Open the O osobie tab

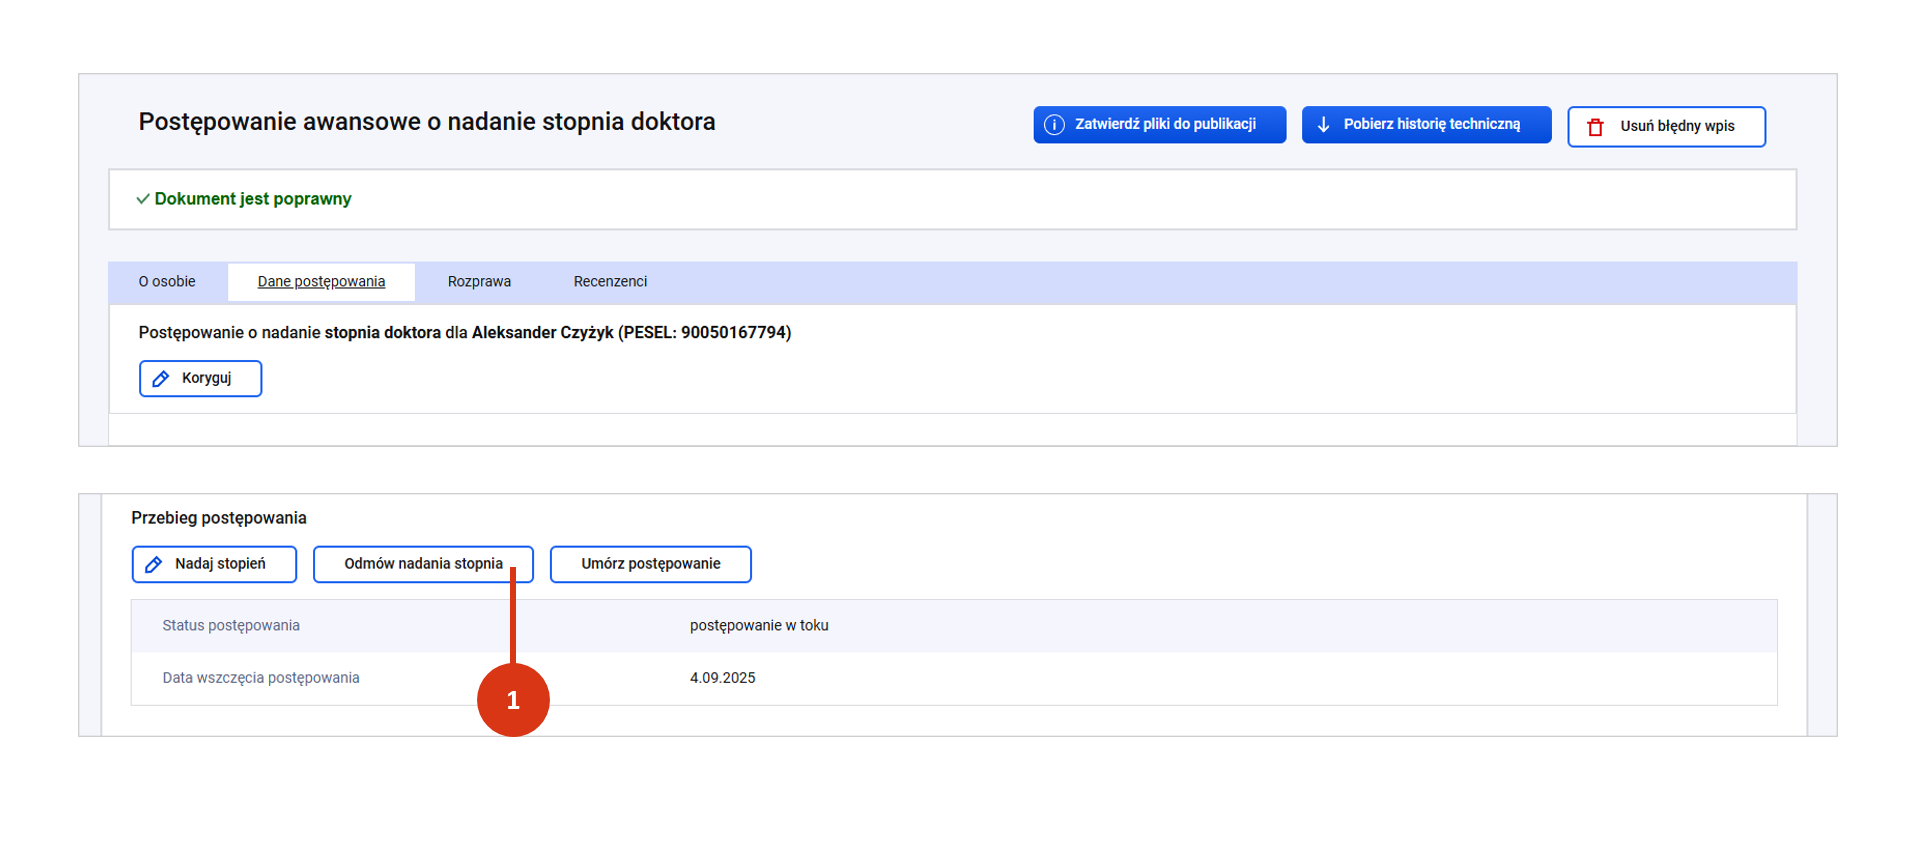pyautogui.click(x=167, y=282)
